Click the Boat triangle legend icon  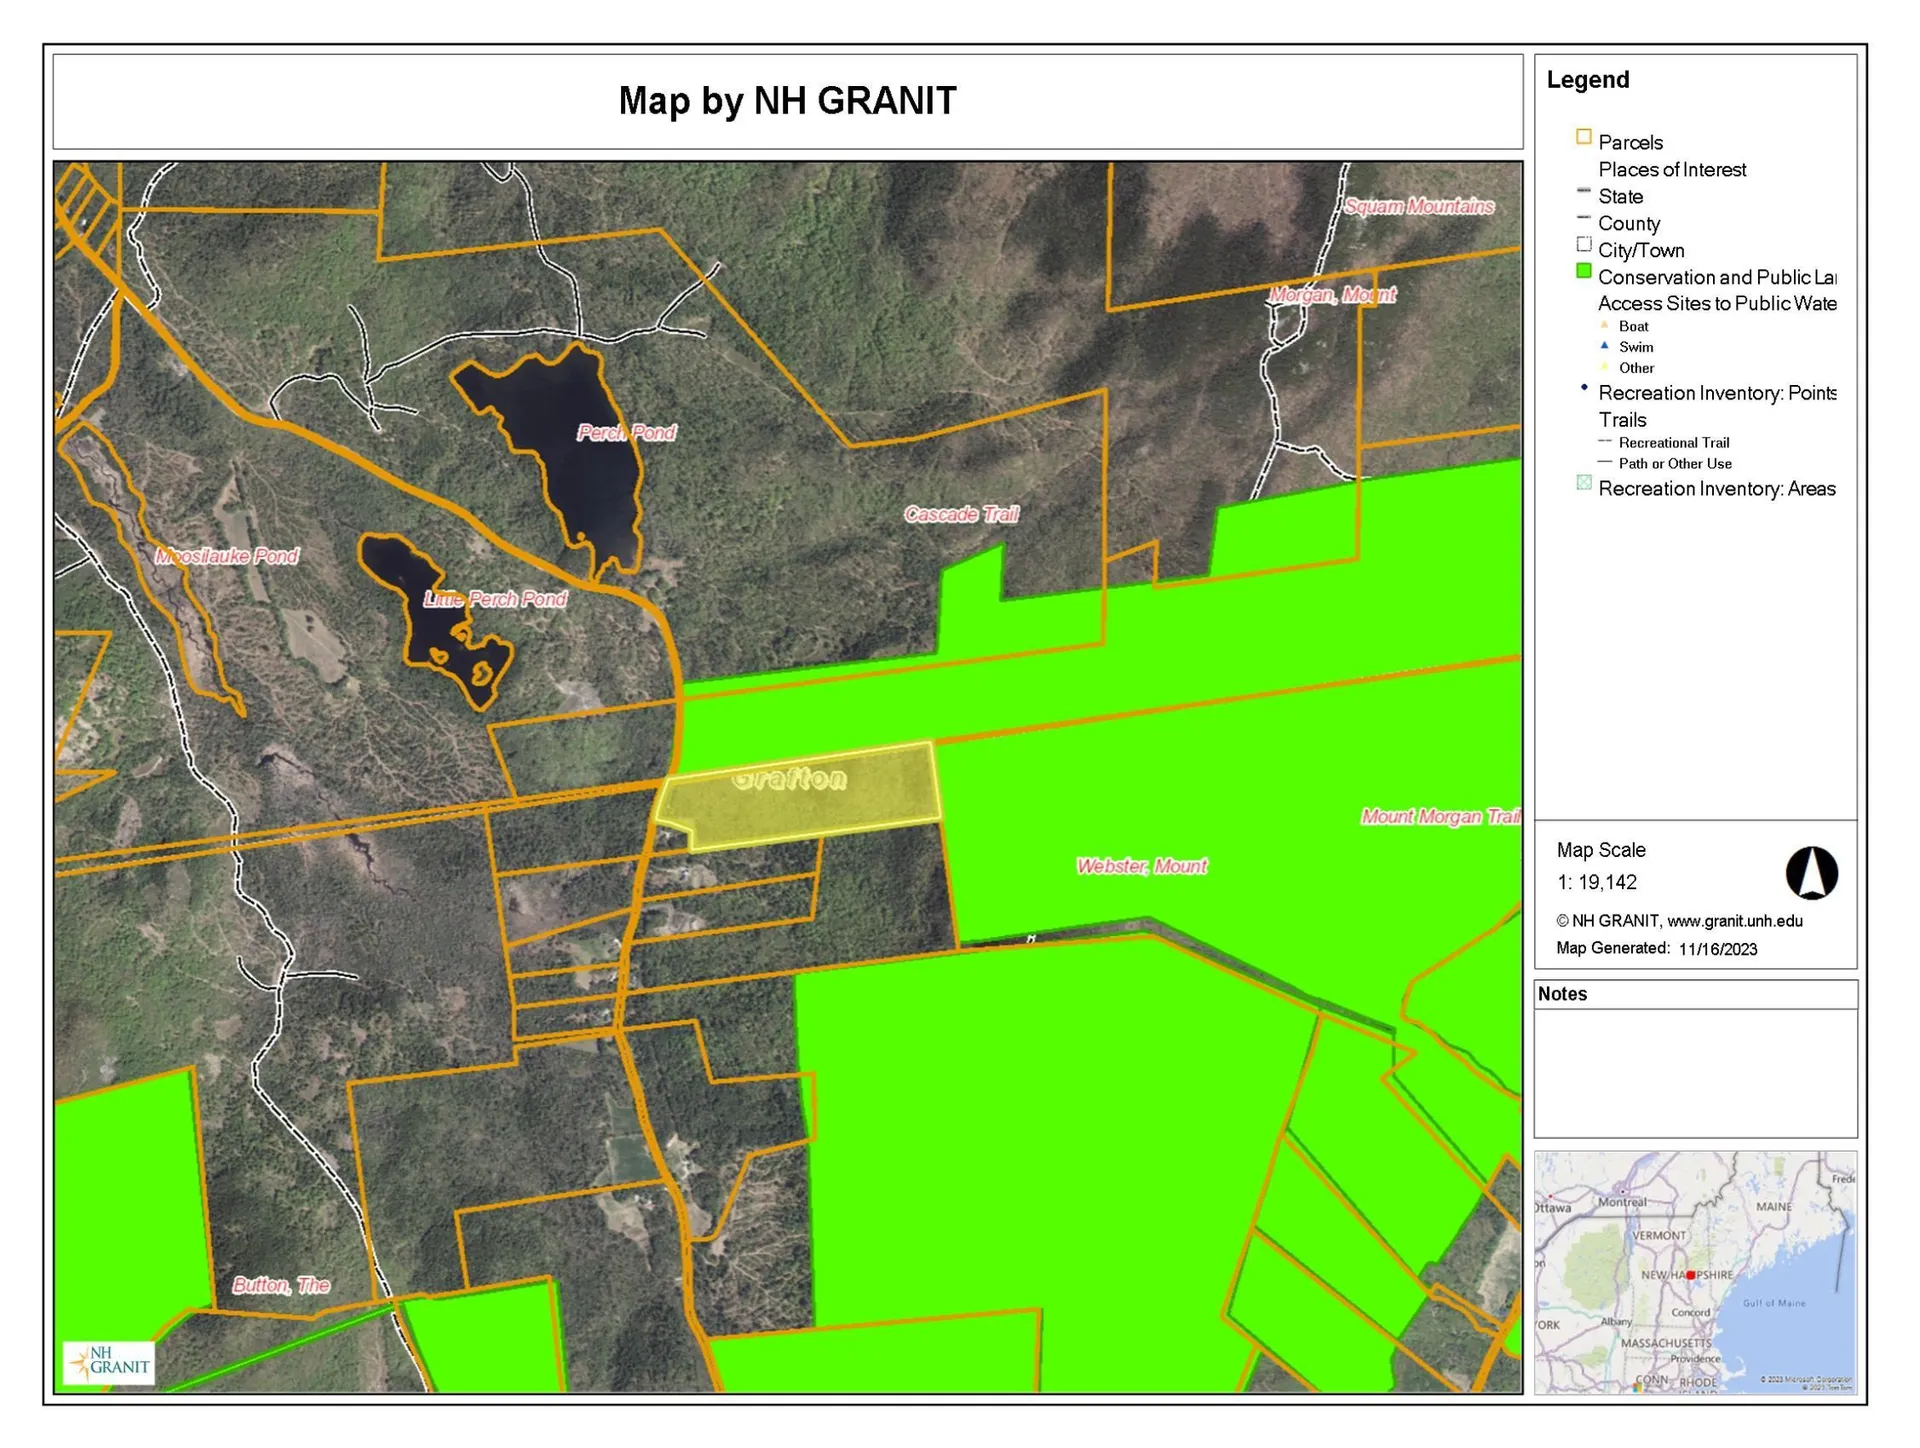coord(1604,325)
